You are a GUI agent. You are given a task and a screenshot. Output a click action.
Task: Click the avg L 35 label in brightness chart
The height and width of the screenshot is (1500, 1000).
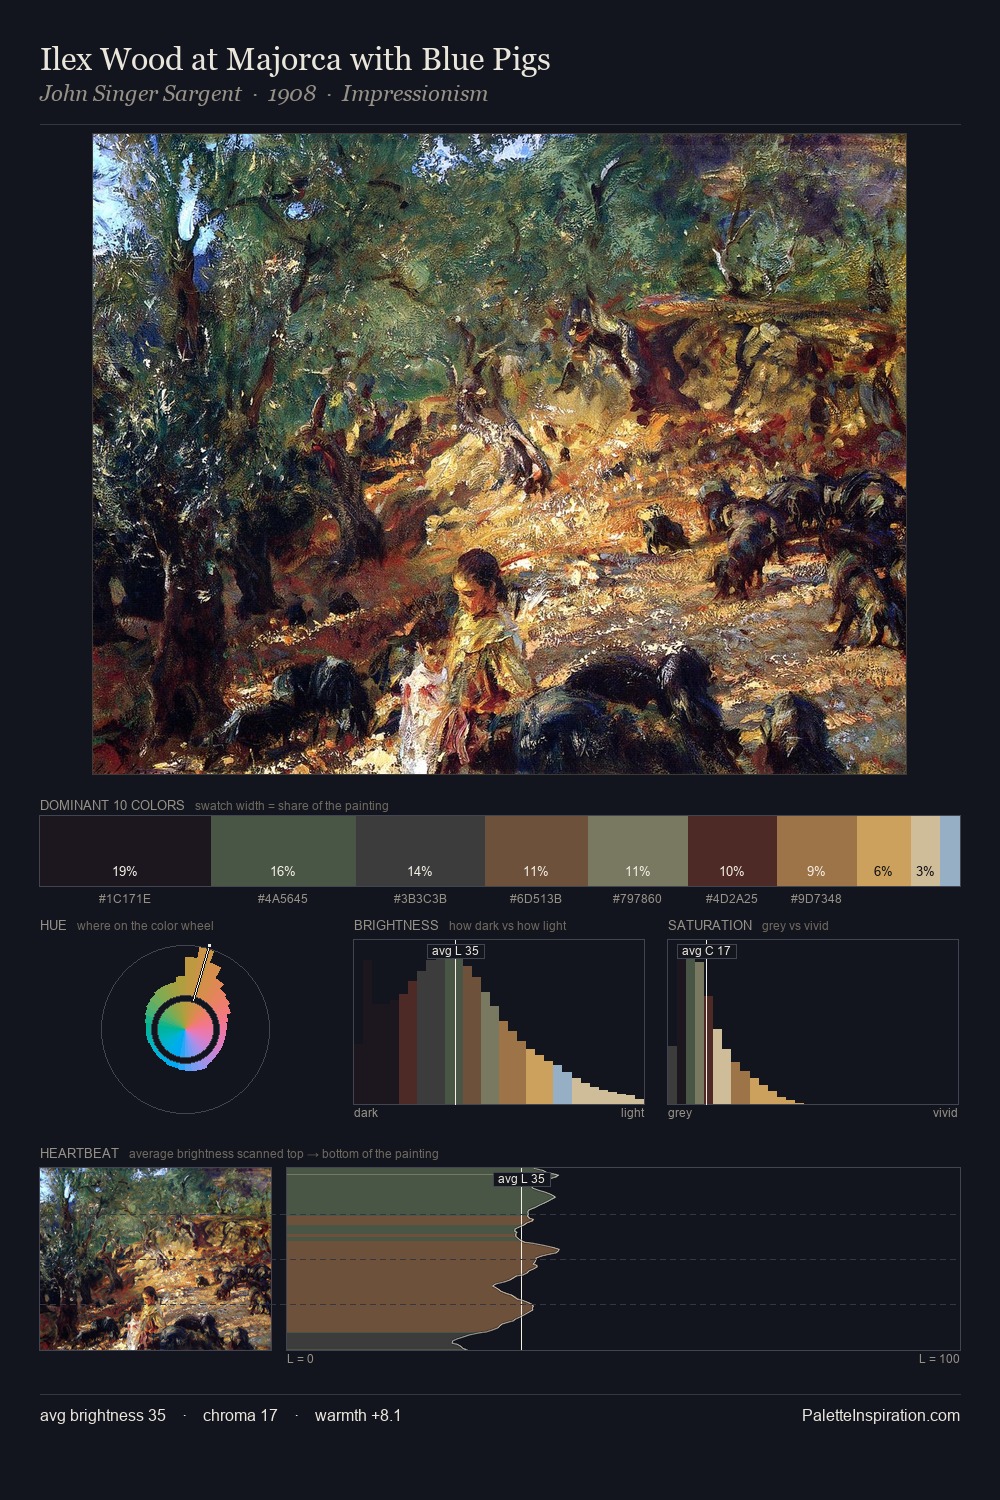pyautogui.click(x=455, y=951)
